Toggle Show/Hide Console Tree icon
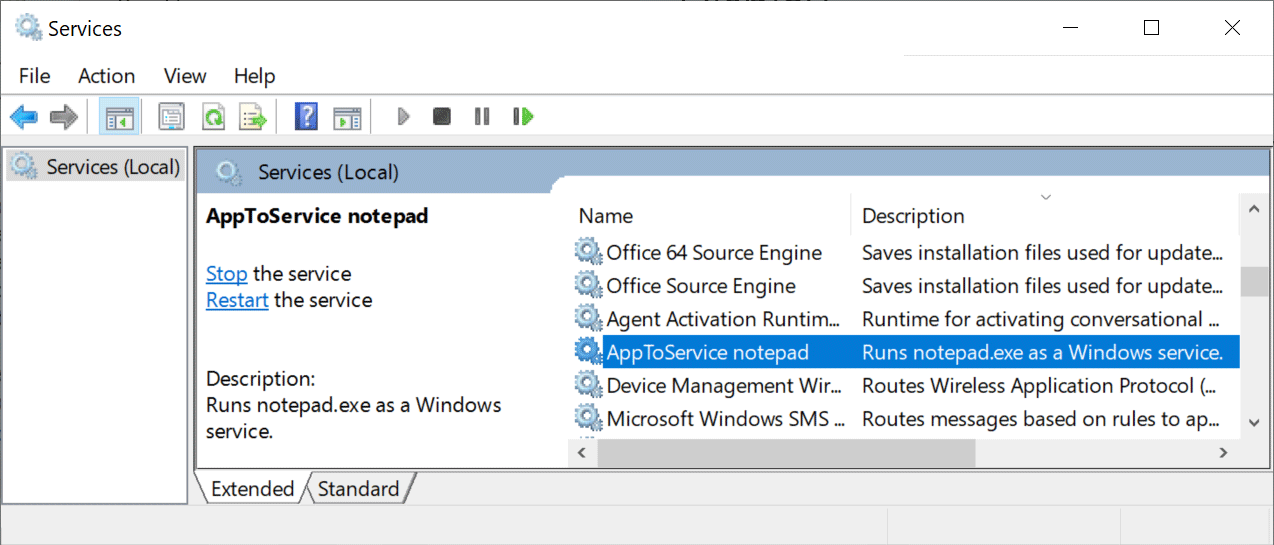The height and width of the screenshot is (545, 1274). tap(120, 117)
